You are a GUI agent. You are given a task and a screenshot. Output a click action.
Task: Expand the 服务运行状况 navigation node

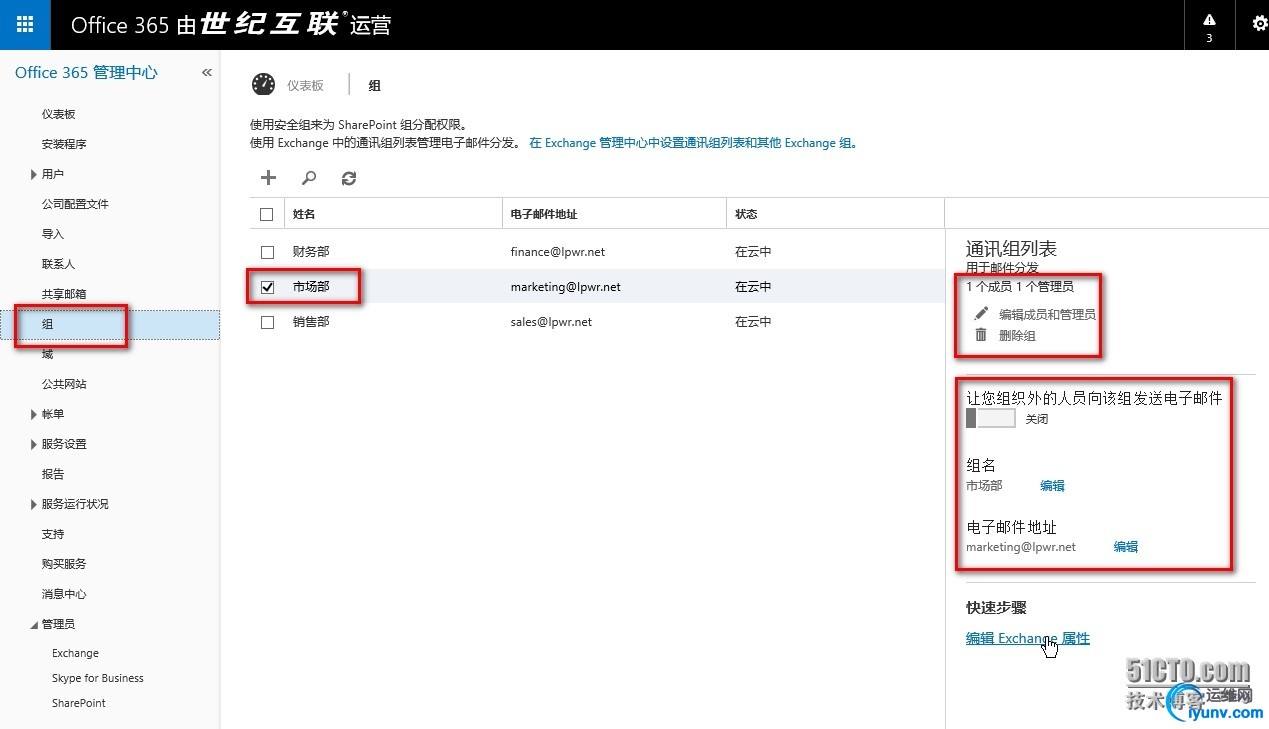pyautogui.click(x=34, y=504)
